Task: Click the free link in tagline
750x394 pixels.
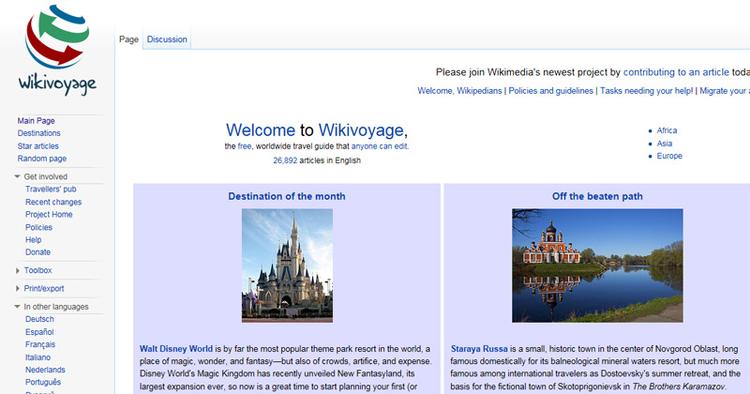Action: [x=244, y=146]
